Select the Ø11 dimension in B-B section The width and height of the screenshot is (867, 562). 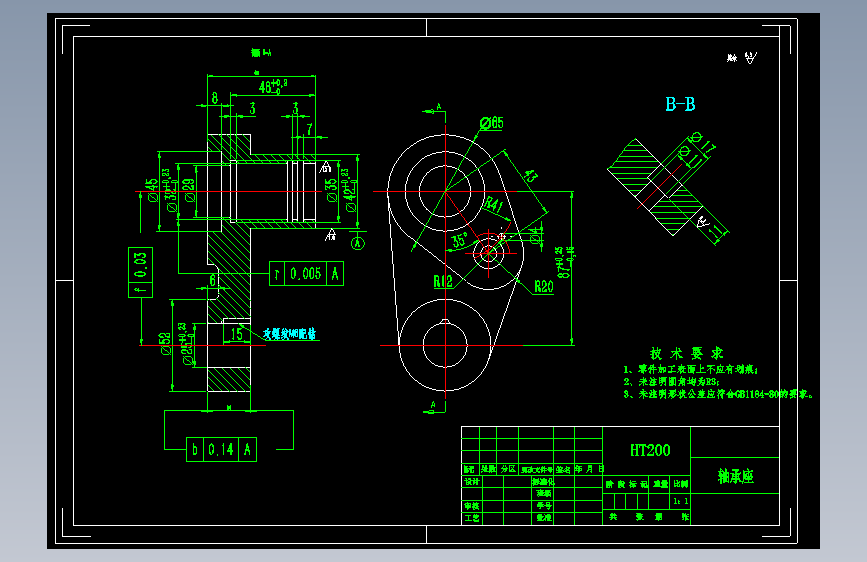pyautogui.click(x=692, y=157)
